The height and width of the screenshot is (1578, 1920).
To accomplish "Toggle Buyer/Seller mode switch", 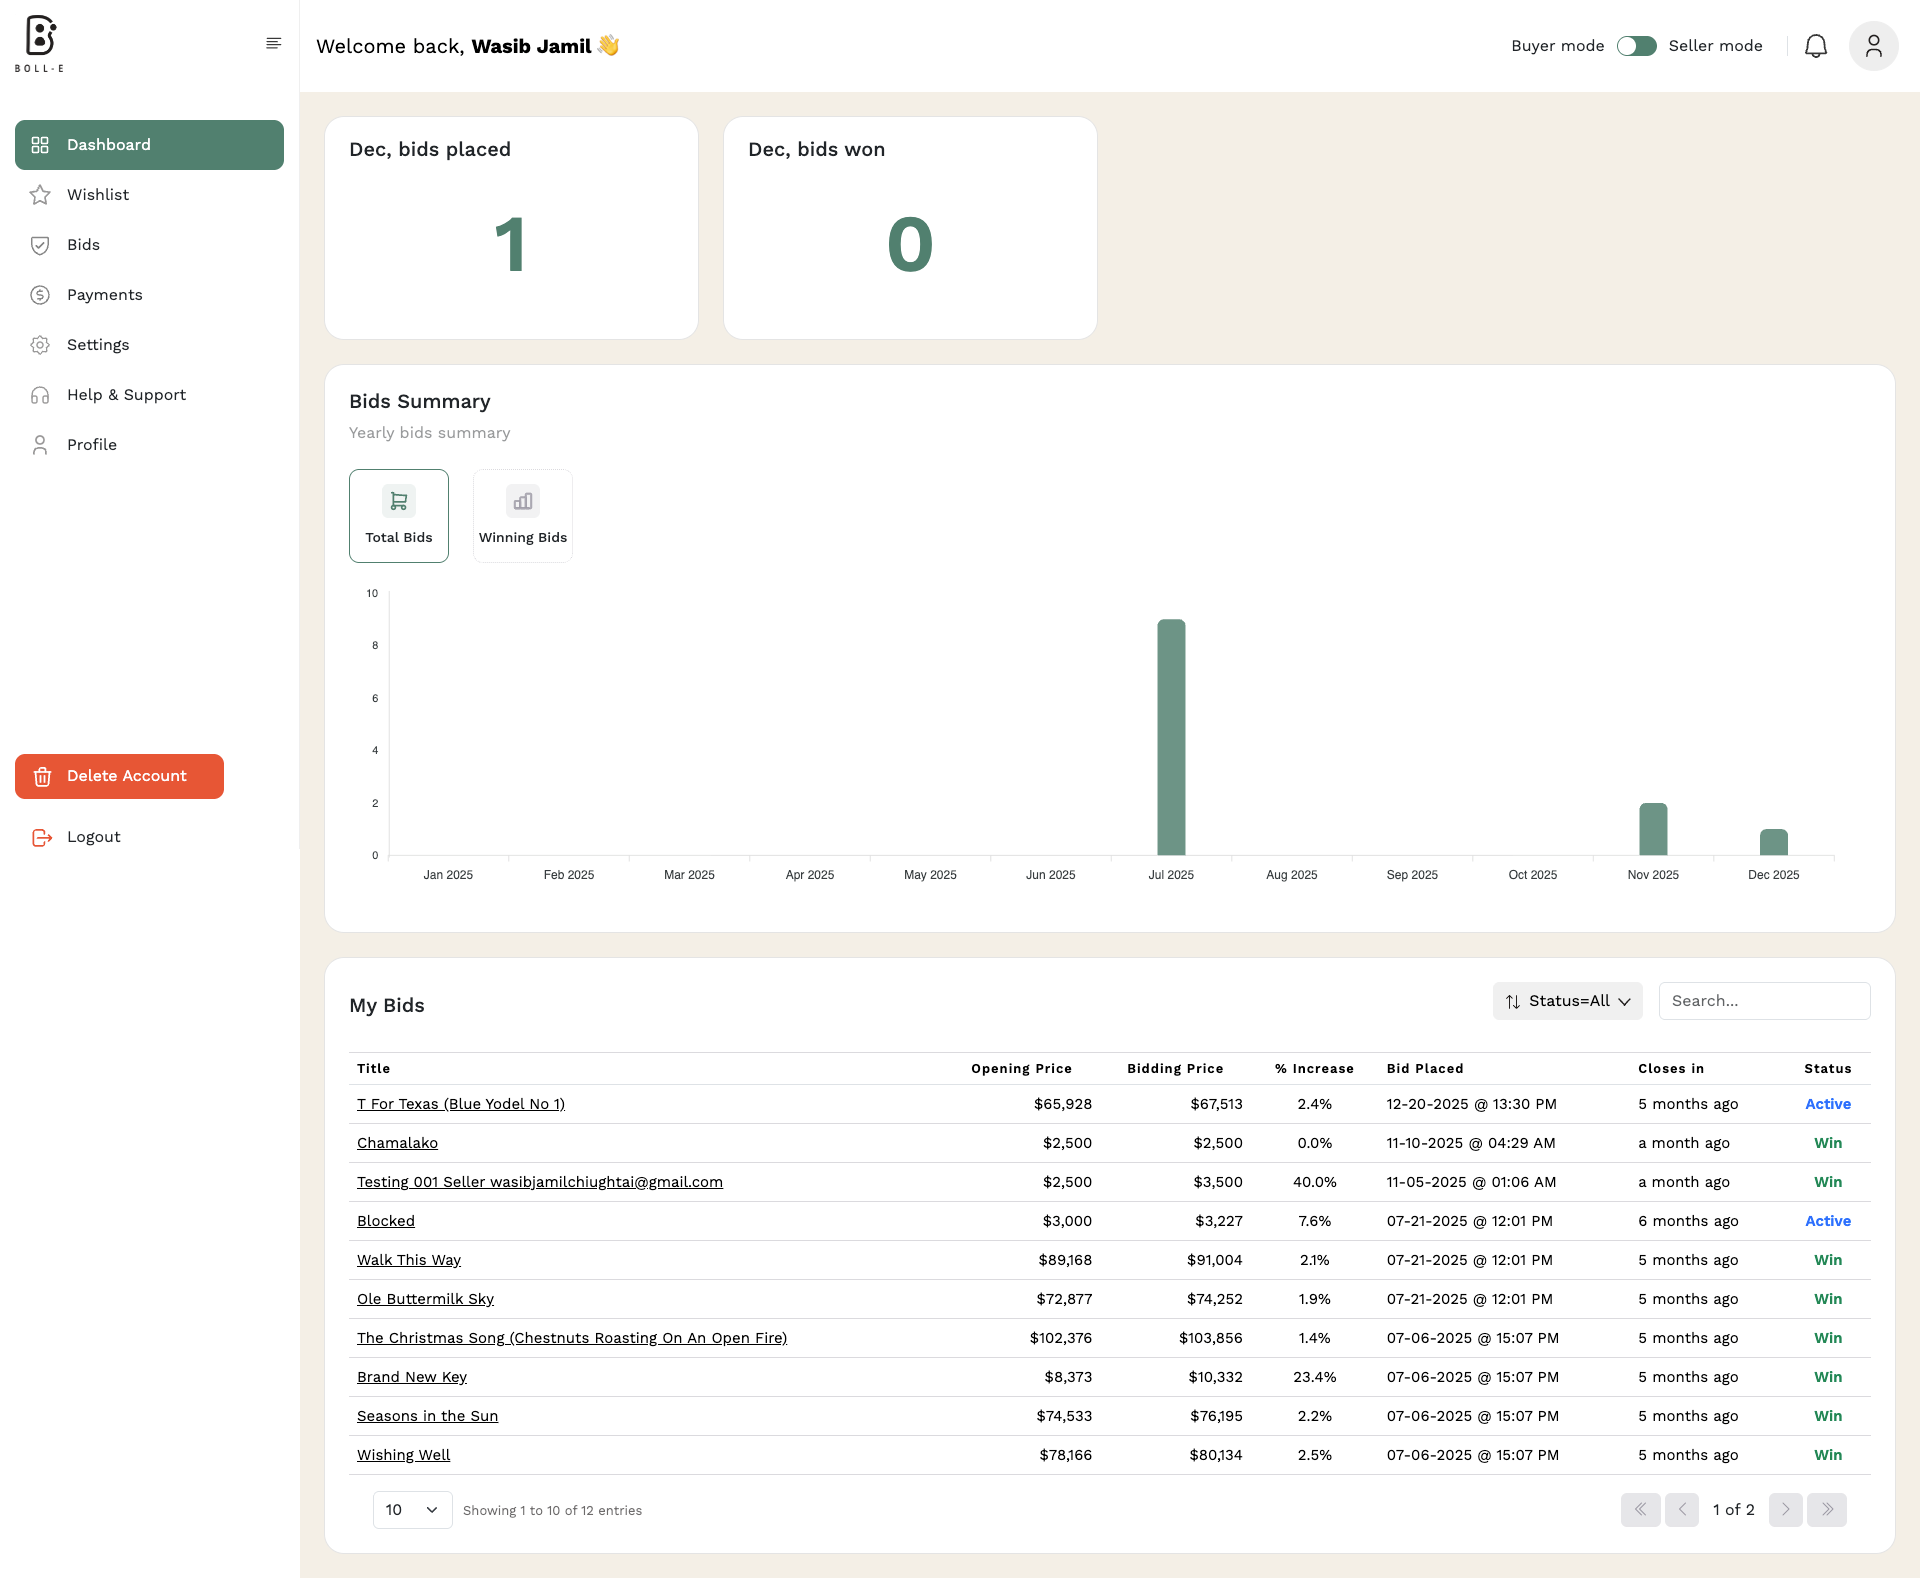I will [x=1636, y=46].
